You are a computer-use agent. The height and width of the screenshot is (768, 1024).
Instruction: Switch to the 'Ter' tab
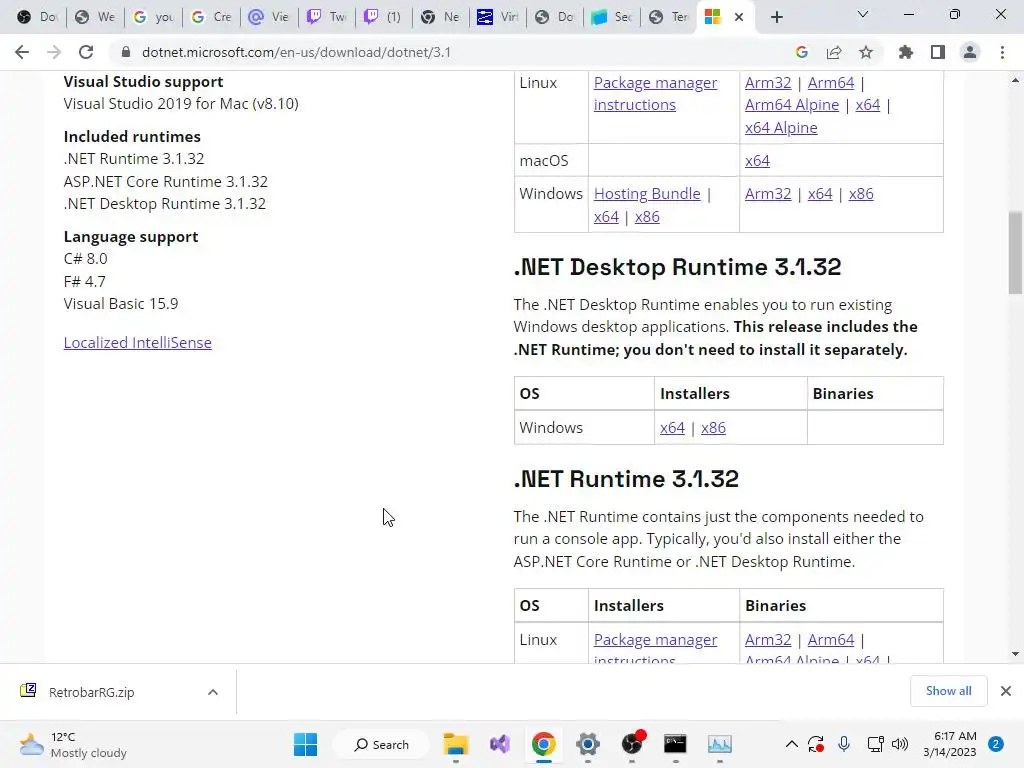(x=669, y=17)
